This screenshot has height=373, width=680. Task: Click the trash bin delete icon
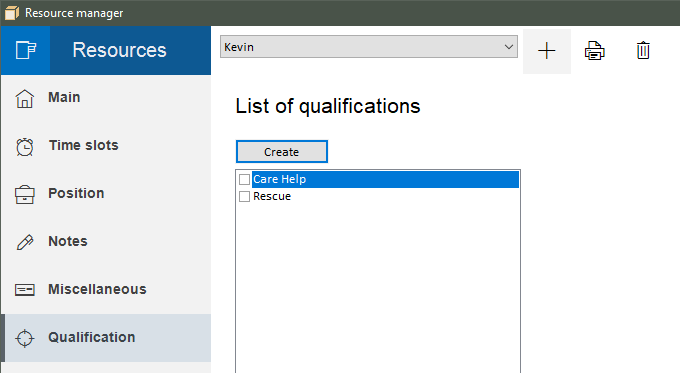pos(643,50)
